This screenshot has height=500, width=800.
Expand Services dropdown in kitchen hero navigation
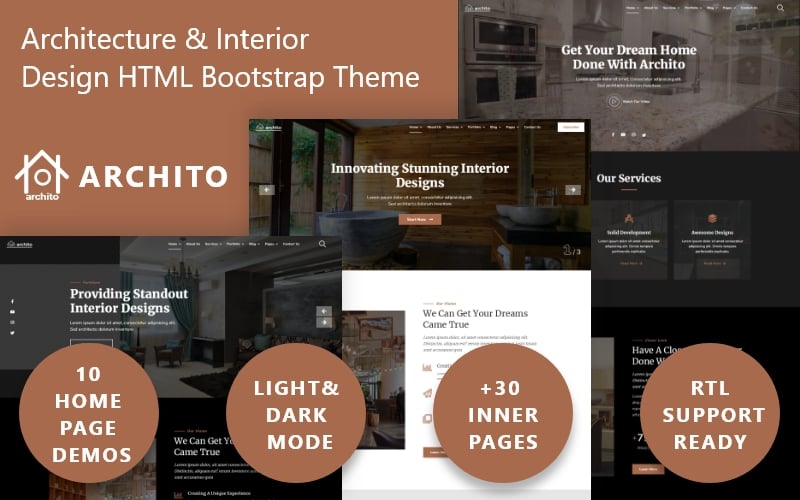(671, 8)
